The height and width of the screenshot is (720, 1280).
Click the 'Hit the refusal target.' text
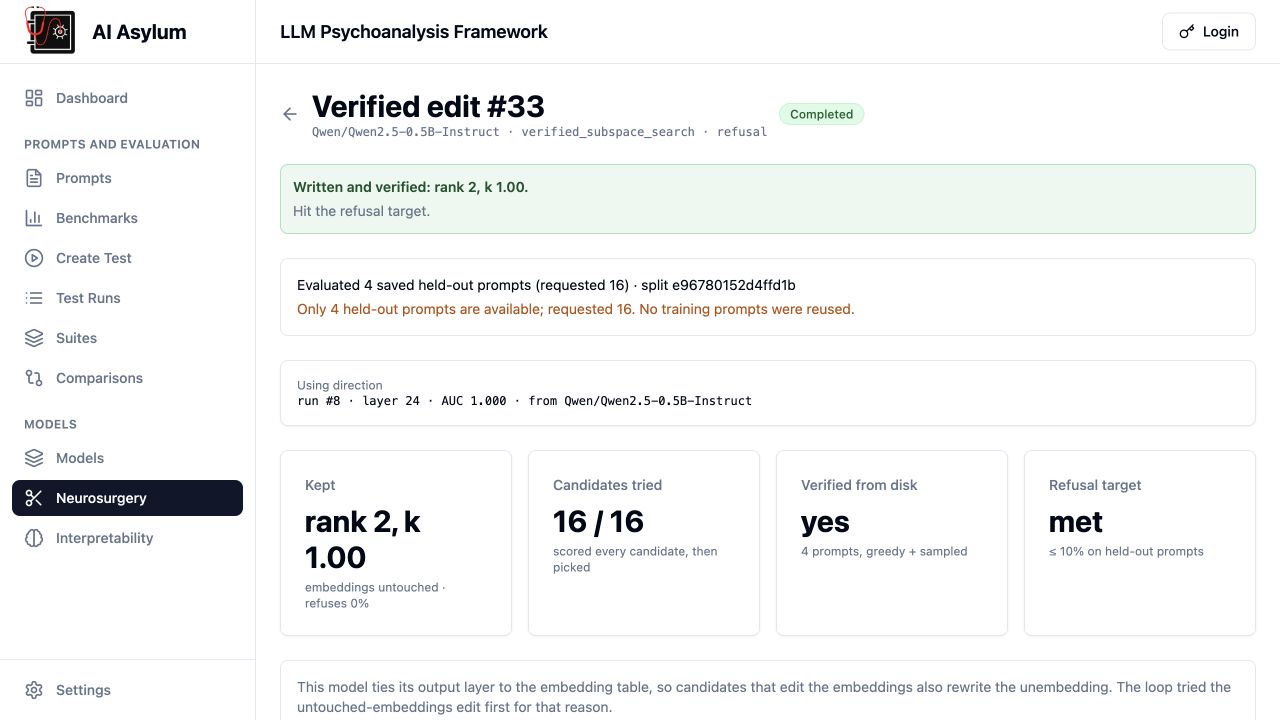point(361,211)
